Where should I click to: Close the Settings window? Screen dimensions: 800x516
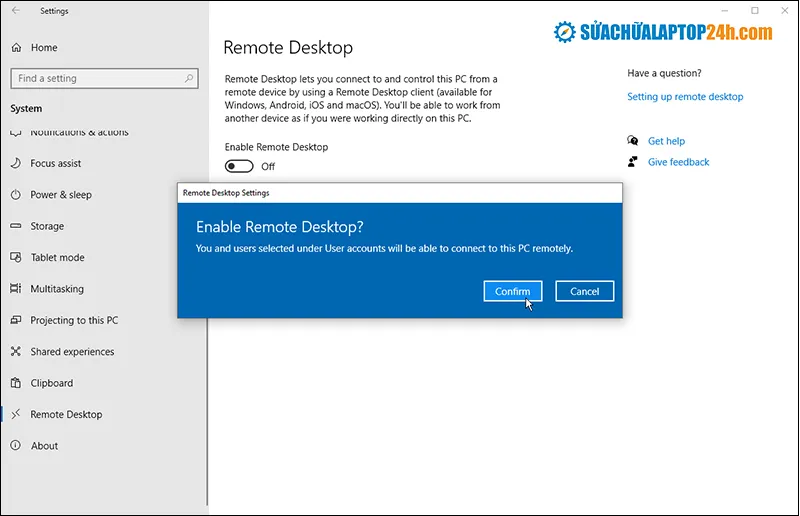pyautogui.click(x=785, y=10)
